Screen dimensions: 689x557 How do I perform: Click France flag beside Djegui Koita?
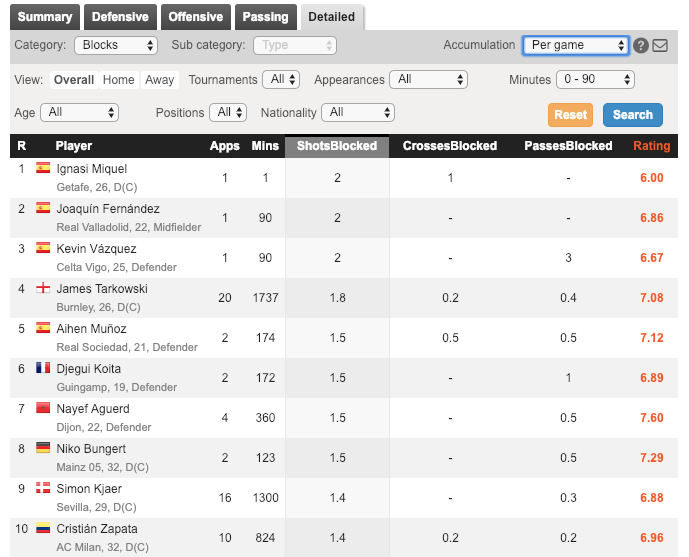(x=43, y=368)
